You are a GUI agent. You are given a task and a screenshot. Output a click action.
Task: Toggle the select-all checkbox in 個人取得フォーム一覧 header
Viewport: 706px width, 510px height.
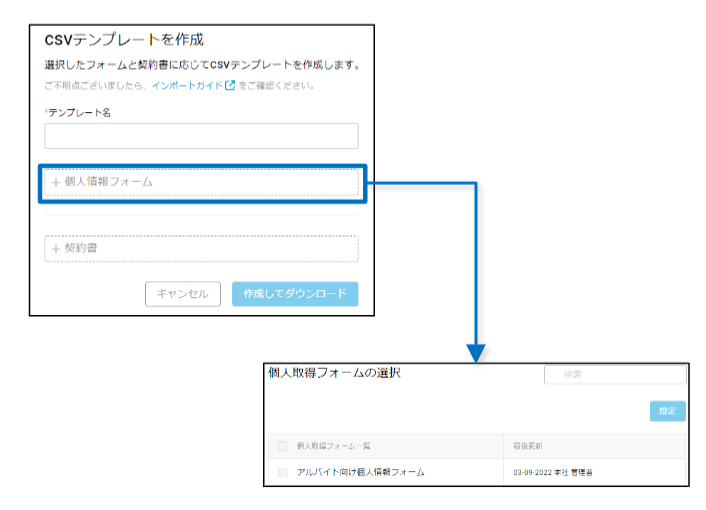coord(283,446)
